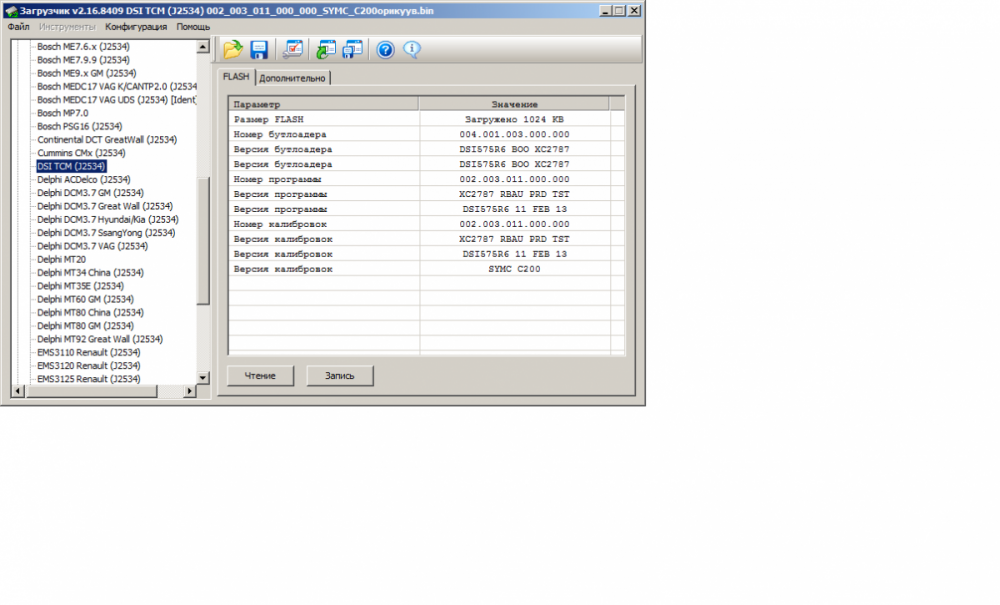Click the Номер программы row label
This screenshot has height=605, width=1000.
click(277, 179)
